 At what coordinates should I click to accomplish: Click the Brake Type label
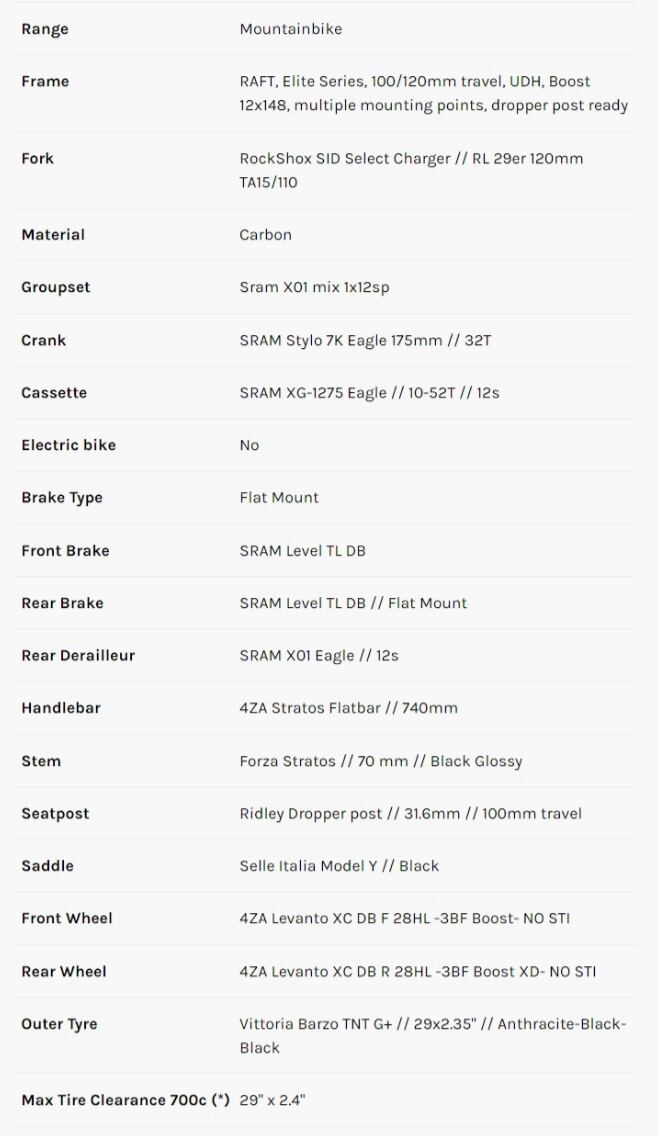[62, 498]
